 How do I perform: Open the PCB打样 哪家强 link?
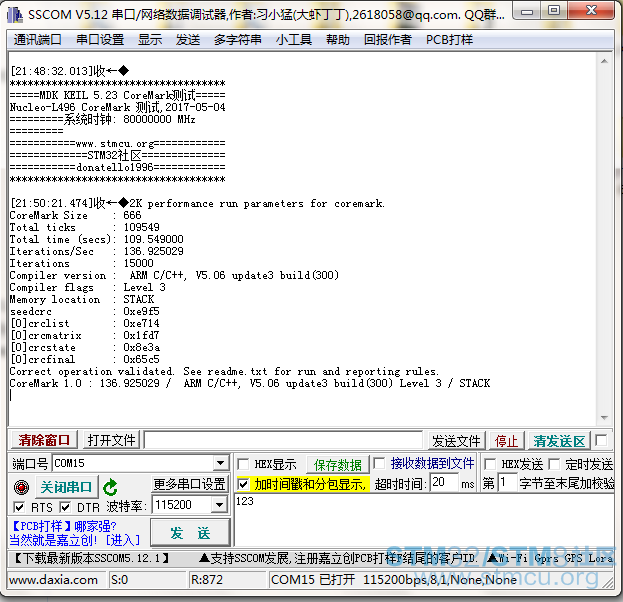pyautogui.click(x=64, y=526)
